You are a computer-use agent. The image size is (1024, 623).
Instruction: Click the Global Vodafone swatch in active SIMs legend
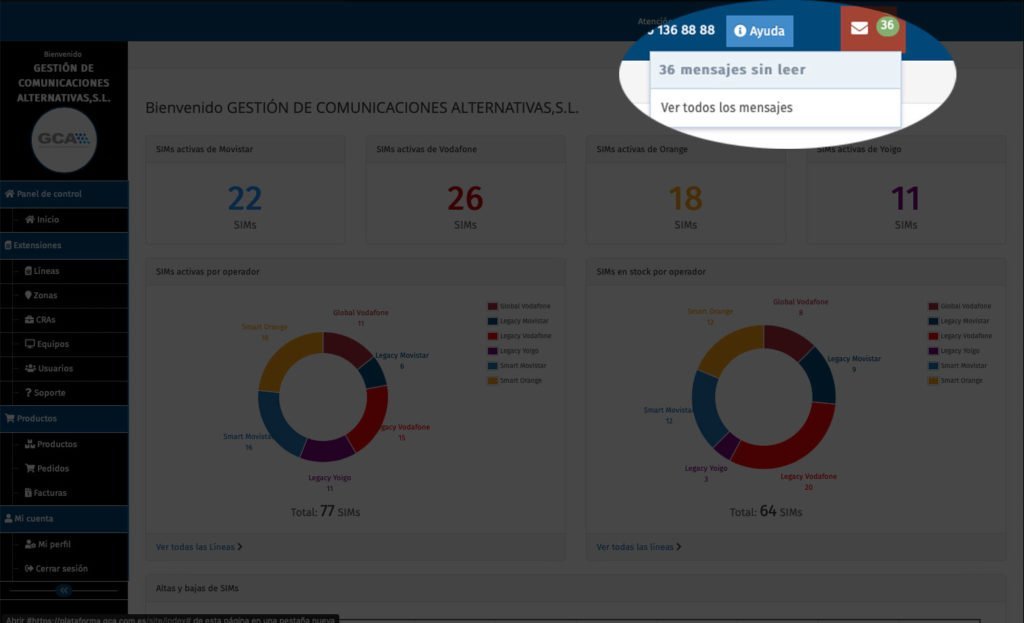coord(492,306)
